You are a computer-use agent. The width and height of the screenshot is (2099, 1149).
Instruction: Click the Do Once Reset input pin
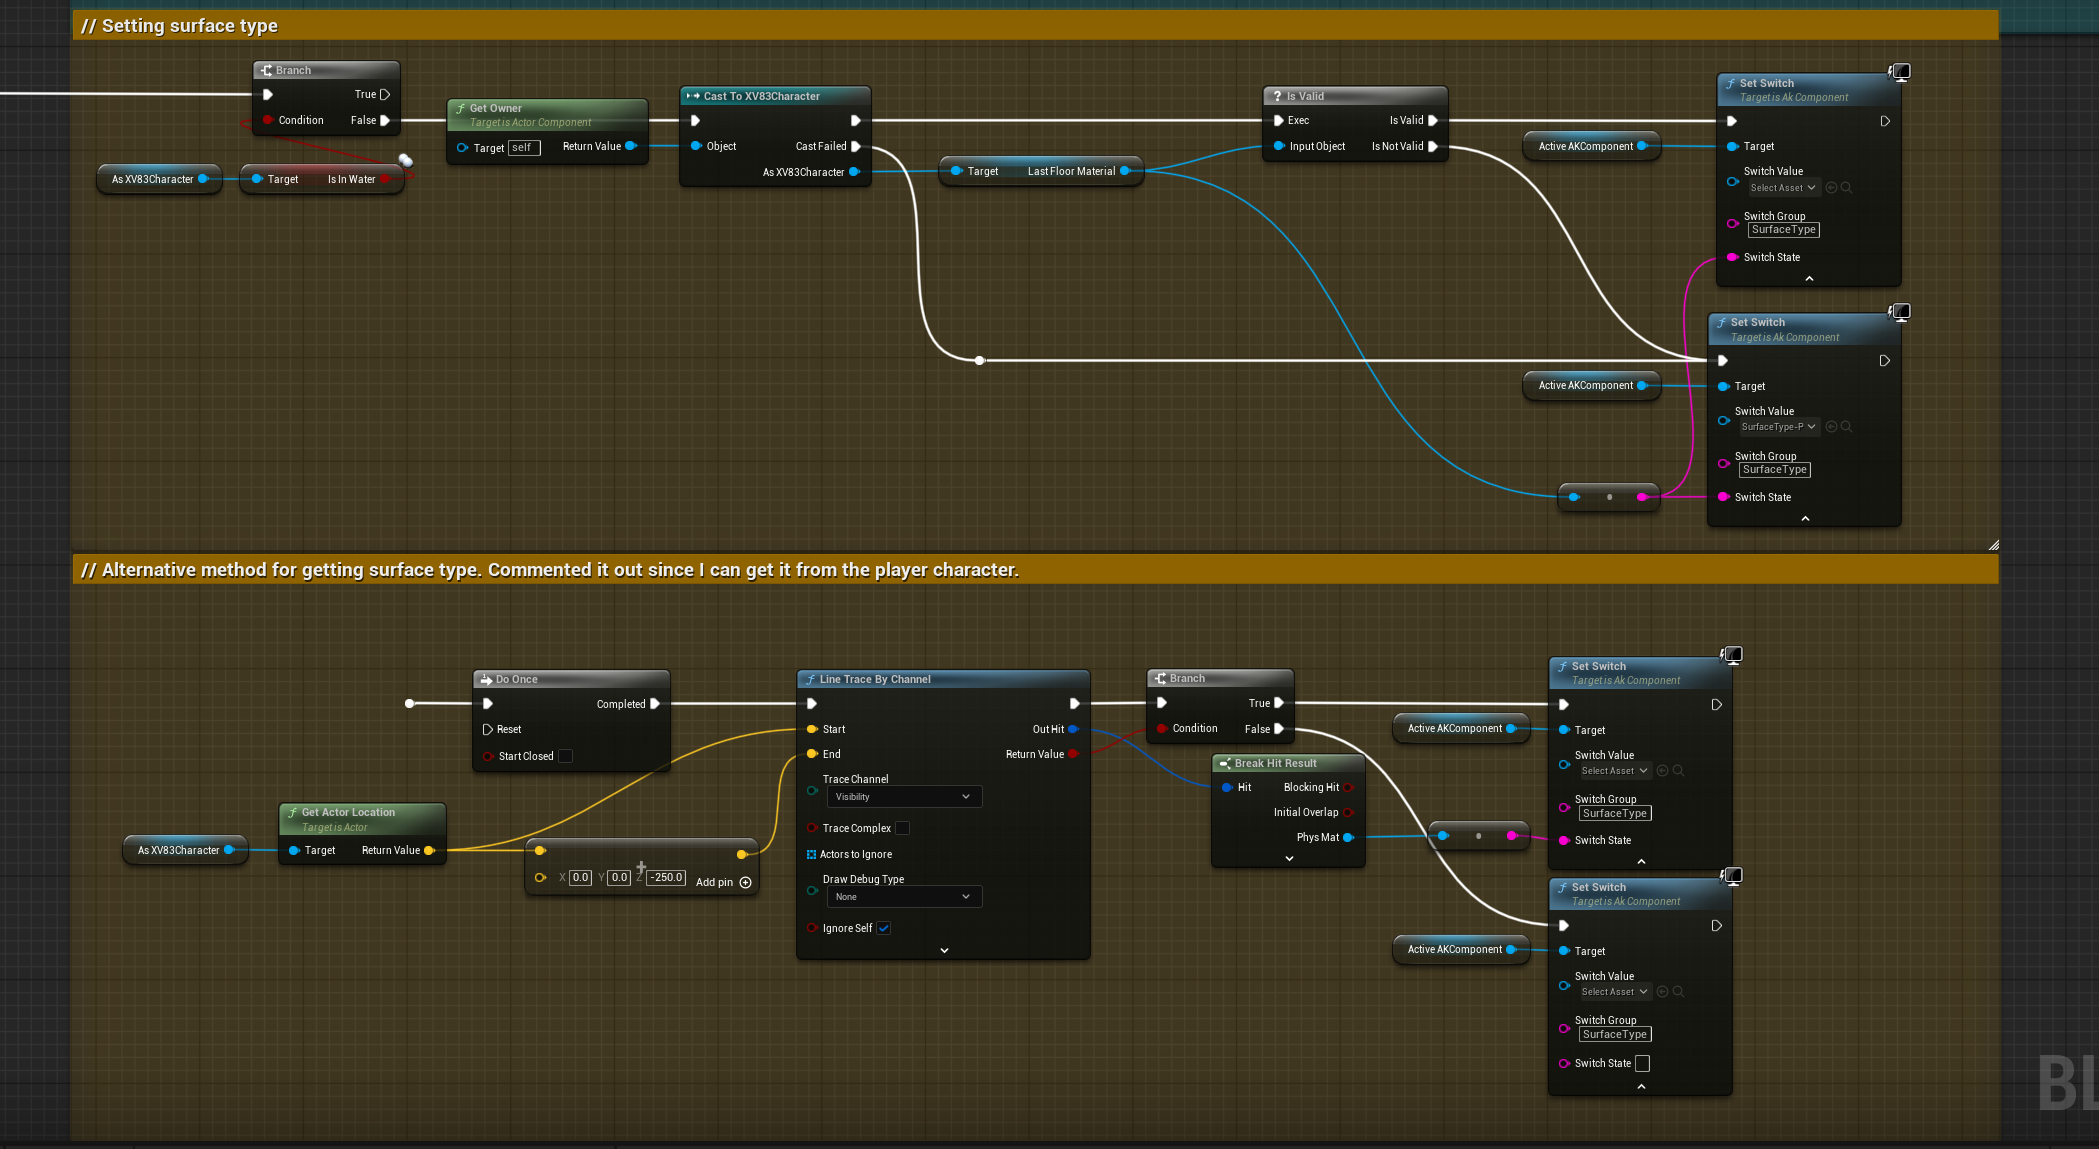pyautogui.click(x=488, y=729)
